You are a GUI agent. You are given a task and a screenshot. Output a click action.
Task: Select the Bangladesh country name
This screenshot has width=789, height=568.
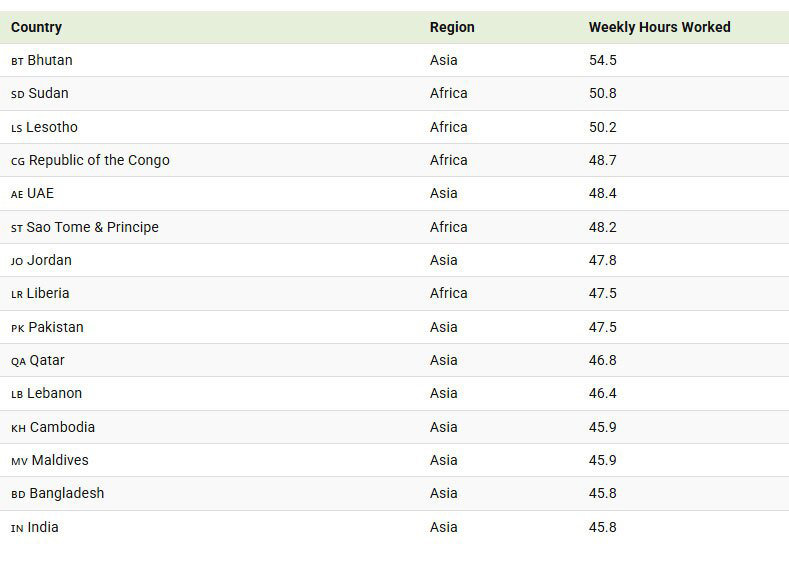point(66,493)
